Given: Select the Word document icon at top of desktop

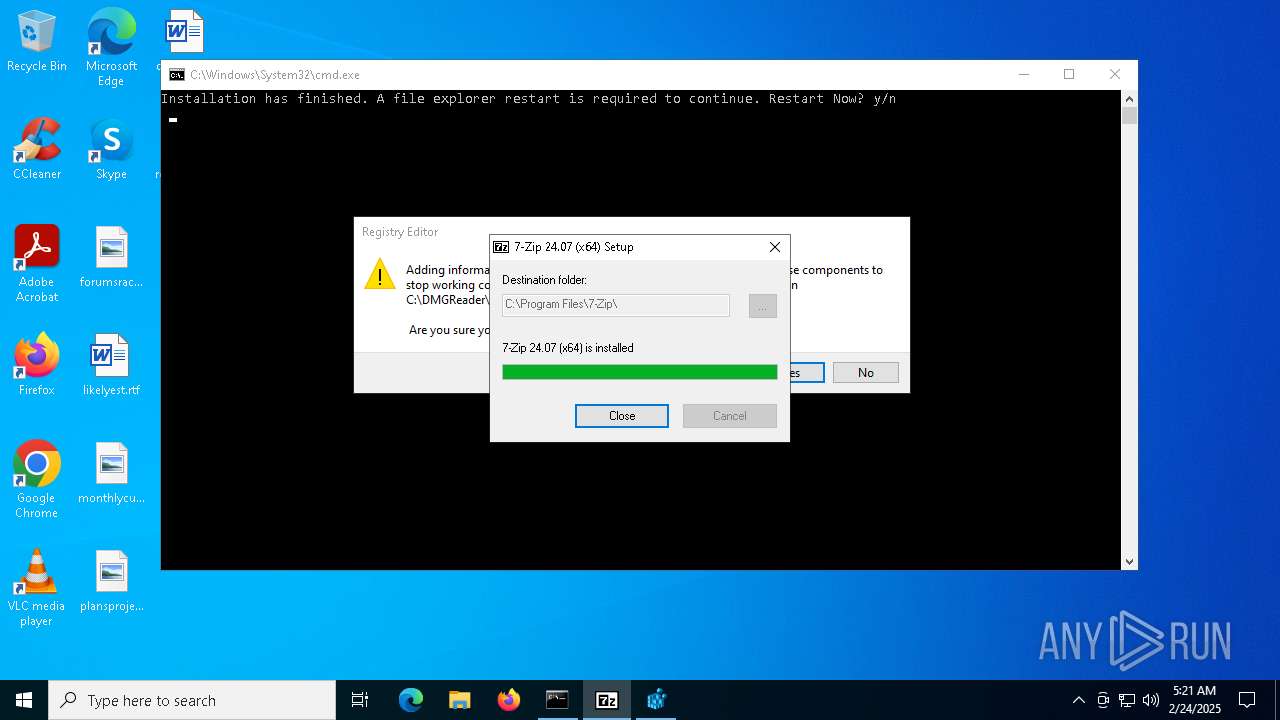Looking at the screenshot, I should (184, 31).
